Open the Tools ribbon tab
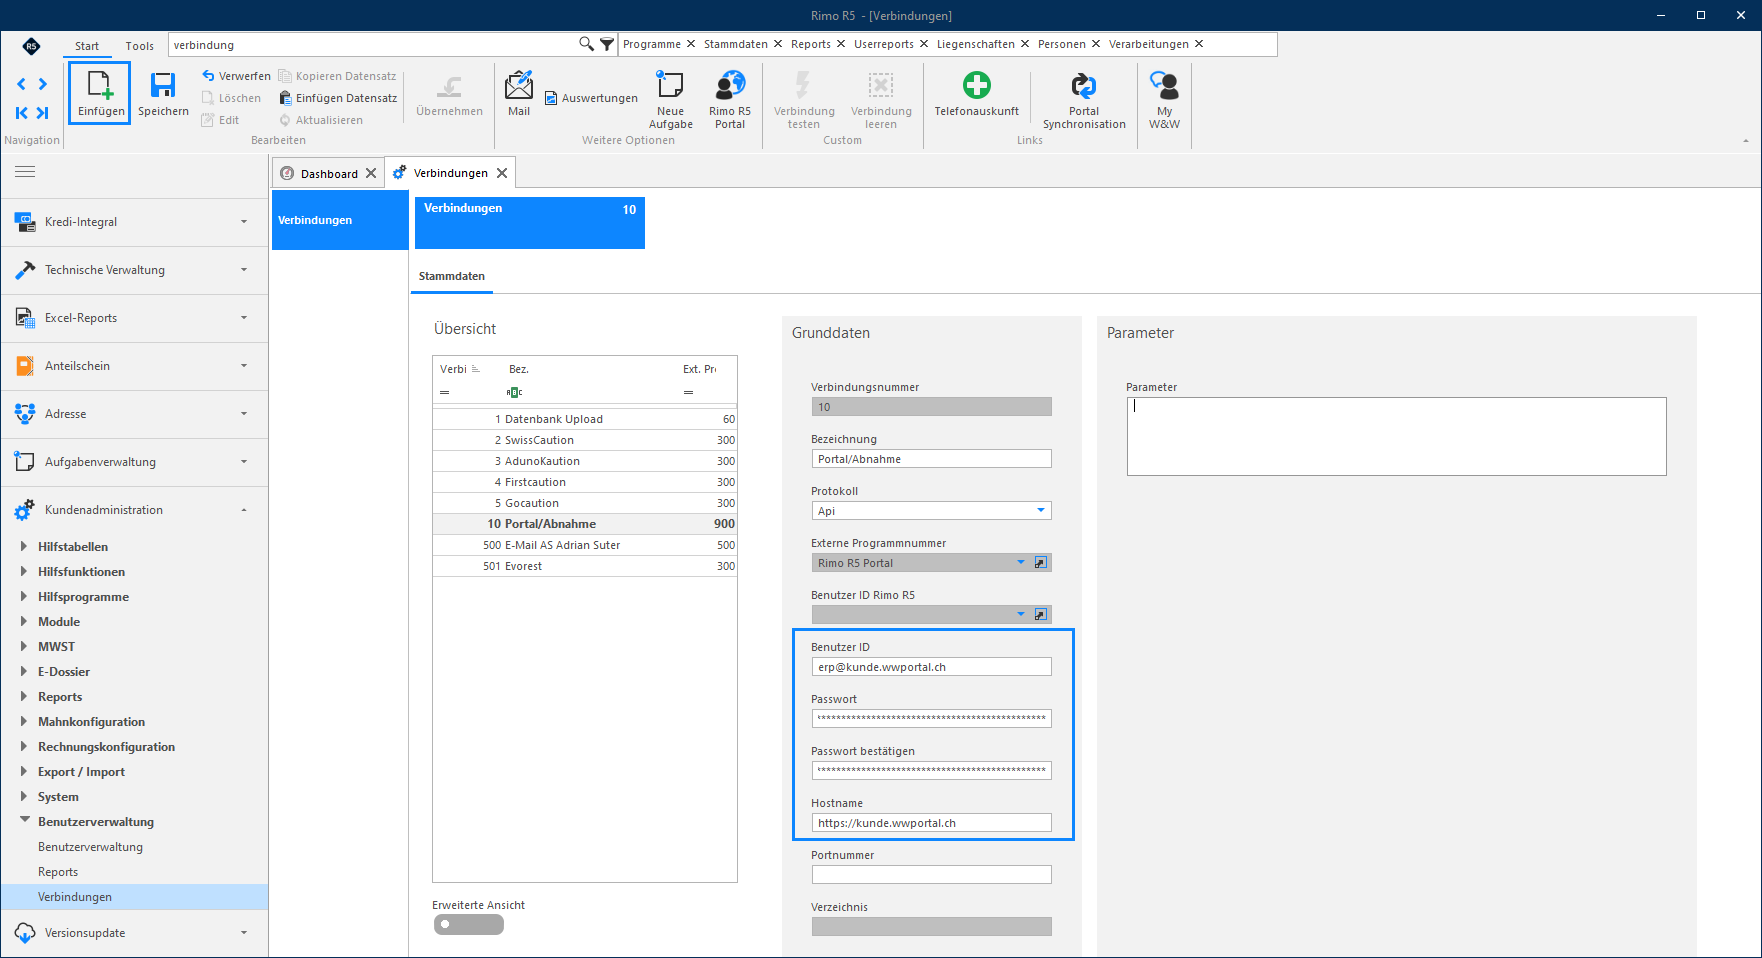The image size is (1762, 958). pos(140,46)
